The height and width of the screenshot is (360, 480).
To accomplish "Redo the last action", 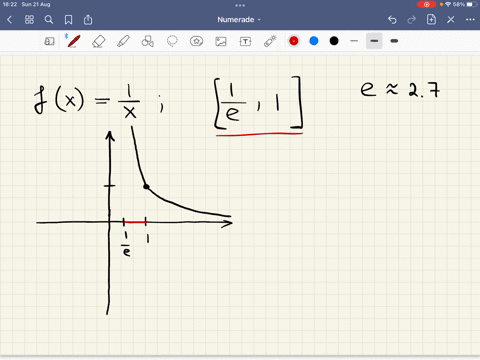I will 412,20.
